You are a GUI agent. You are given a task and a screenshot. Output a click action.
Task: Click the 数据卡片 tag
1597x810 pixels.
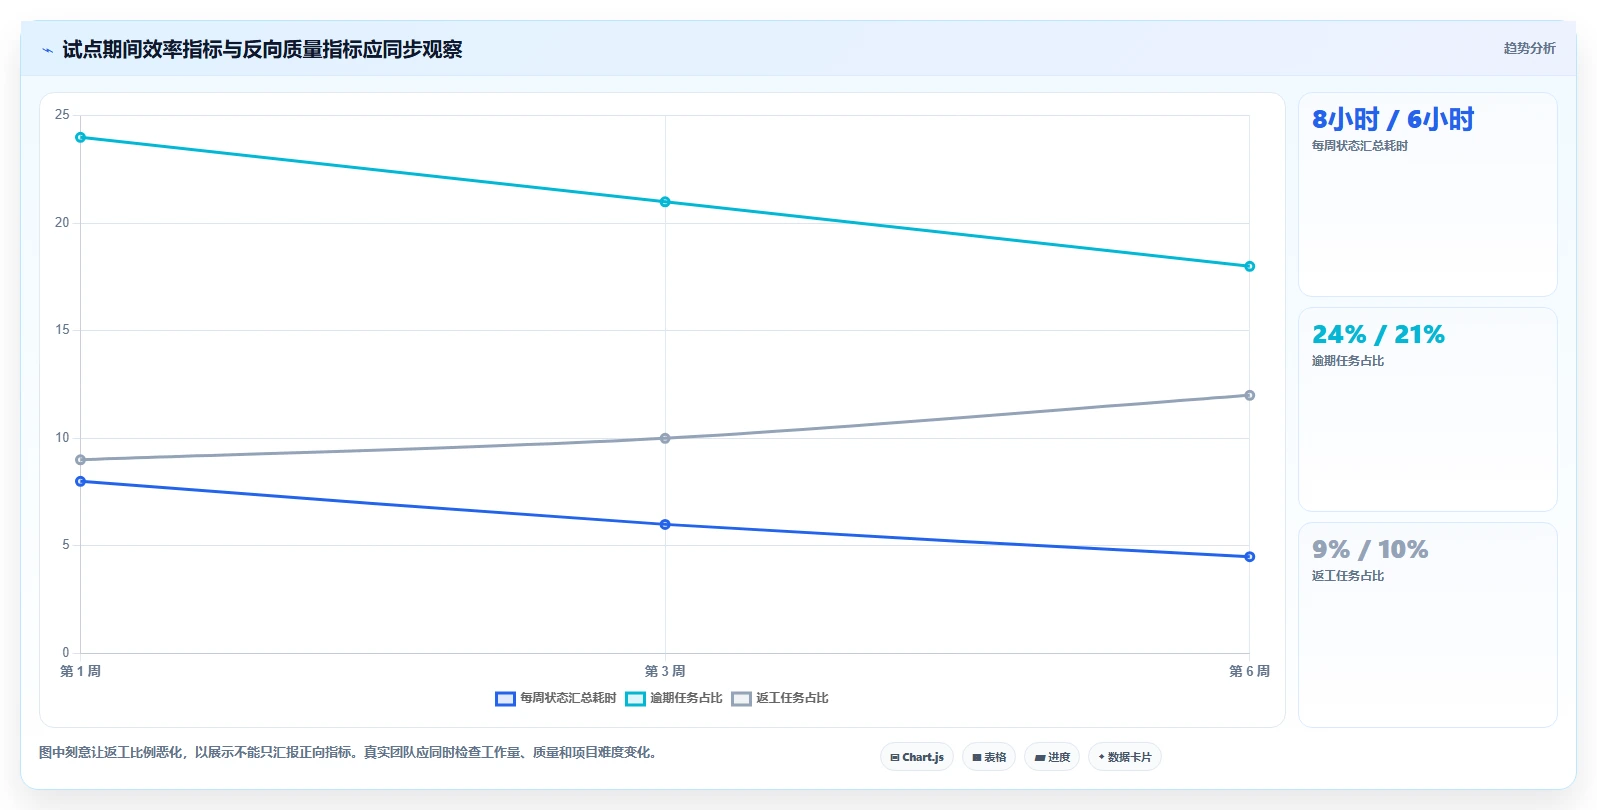point(1125,757)
